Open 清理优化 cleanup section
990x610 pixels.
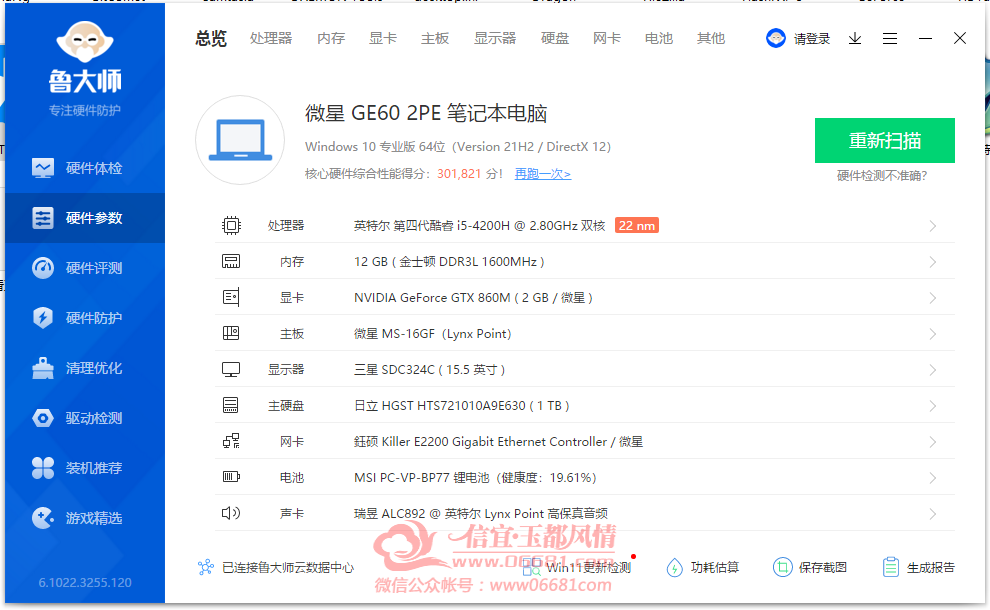click(85, 368)
